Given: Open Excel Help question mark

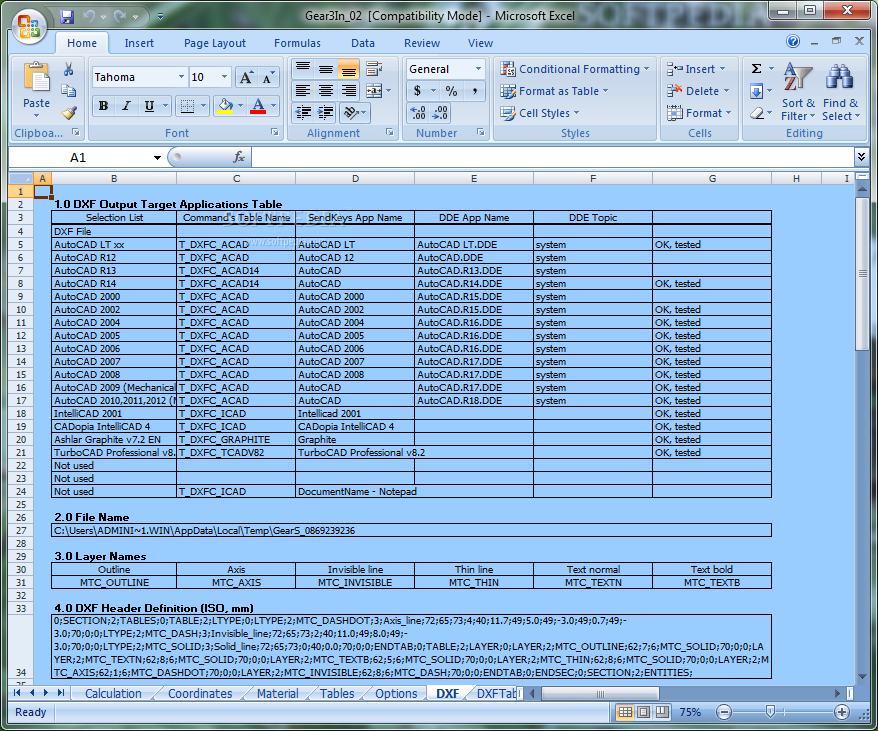Looking at the screenshot, I should pyautogui.click(x=793, y=41).
